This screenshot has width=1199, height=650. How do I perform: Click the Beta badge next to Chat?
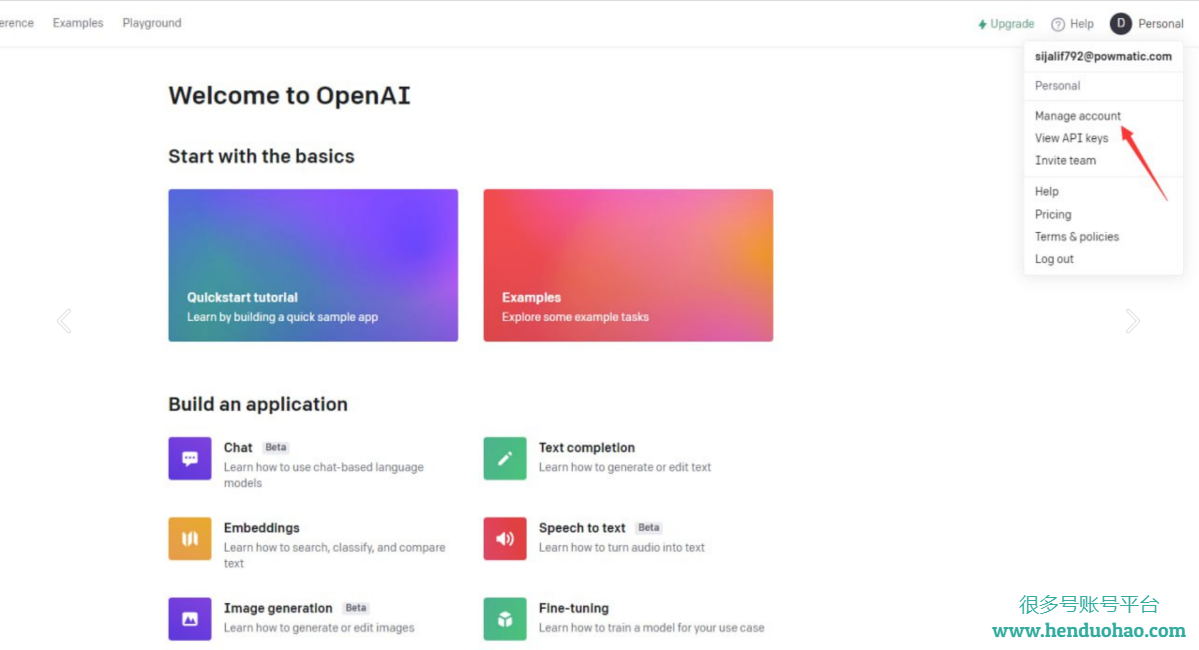(275, 447)
